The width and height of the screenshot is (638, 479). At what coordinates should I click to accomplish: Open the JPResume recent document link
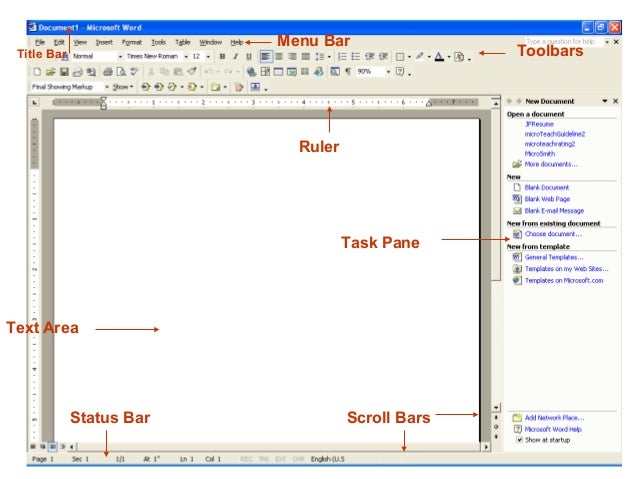point(539,124)
